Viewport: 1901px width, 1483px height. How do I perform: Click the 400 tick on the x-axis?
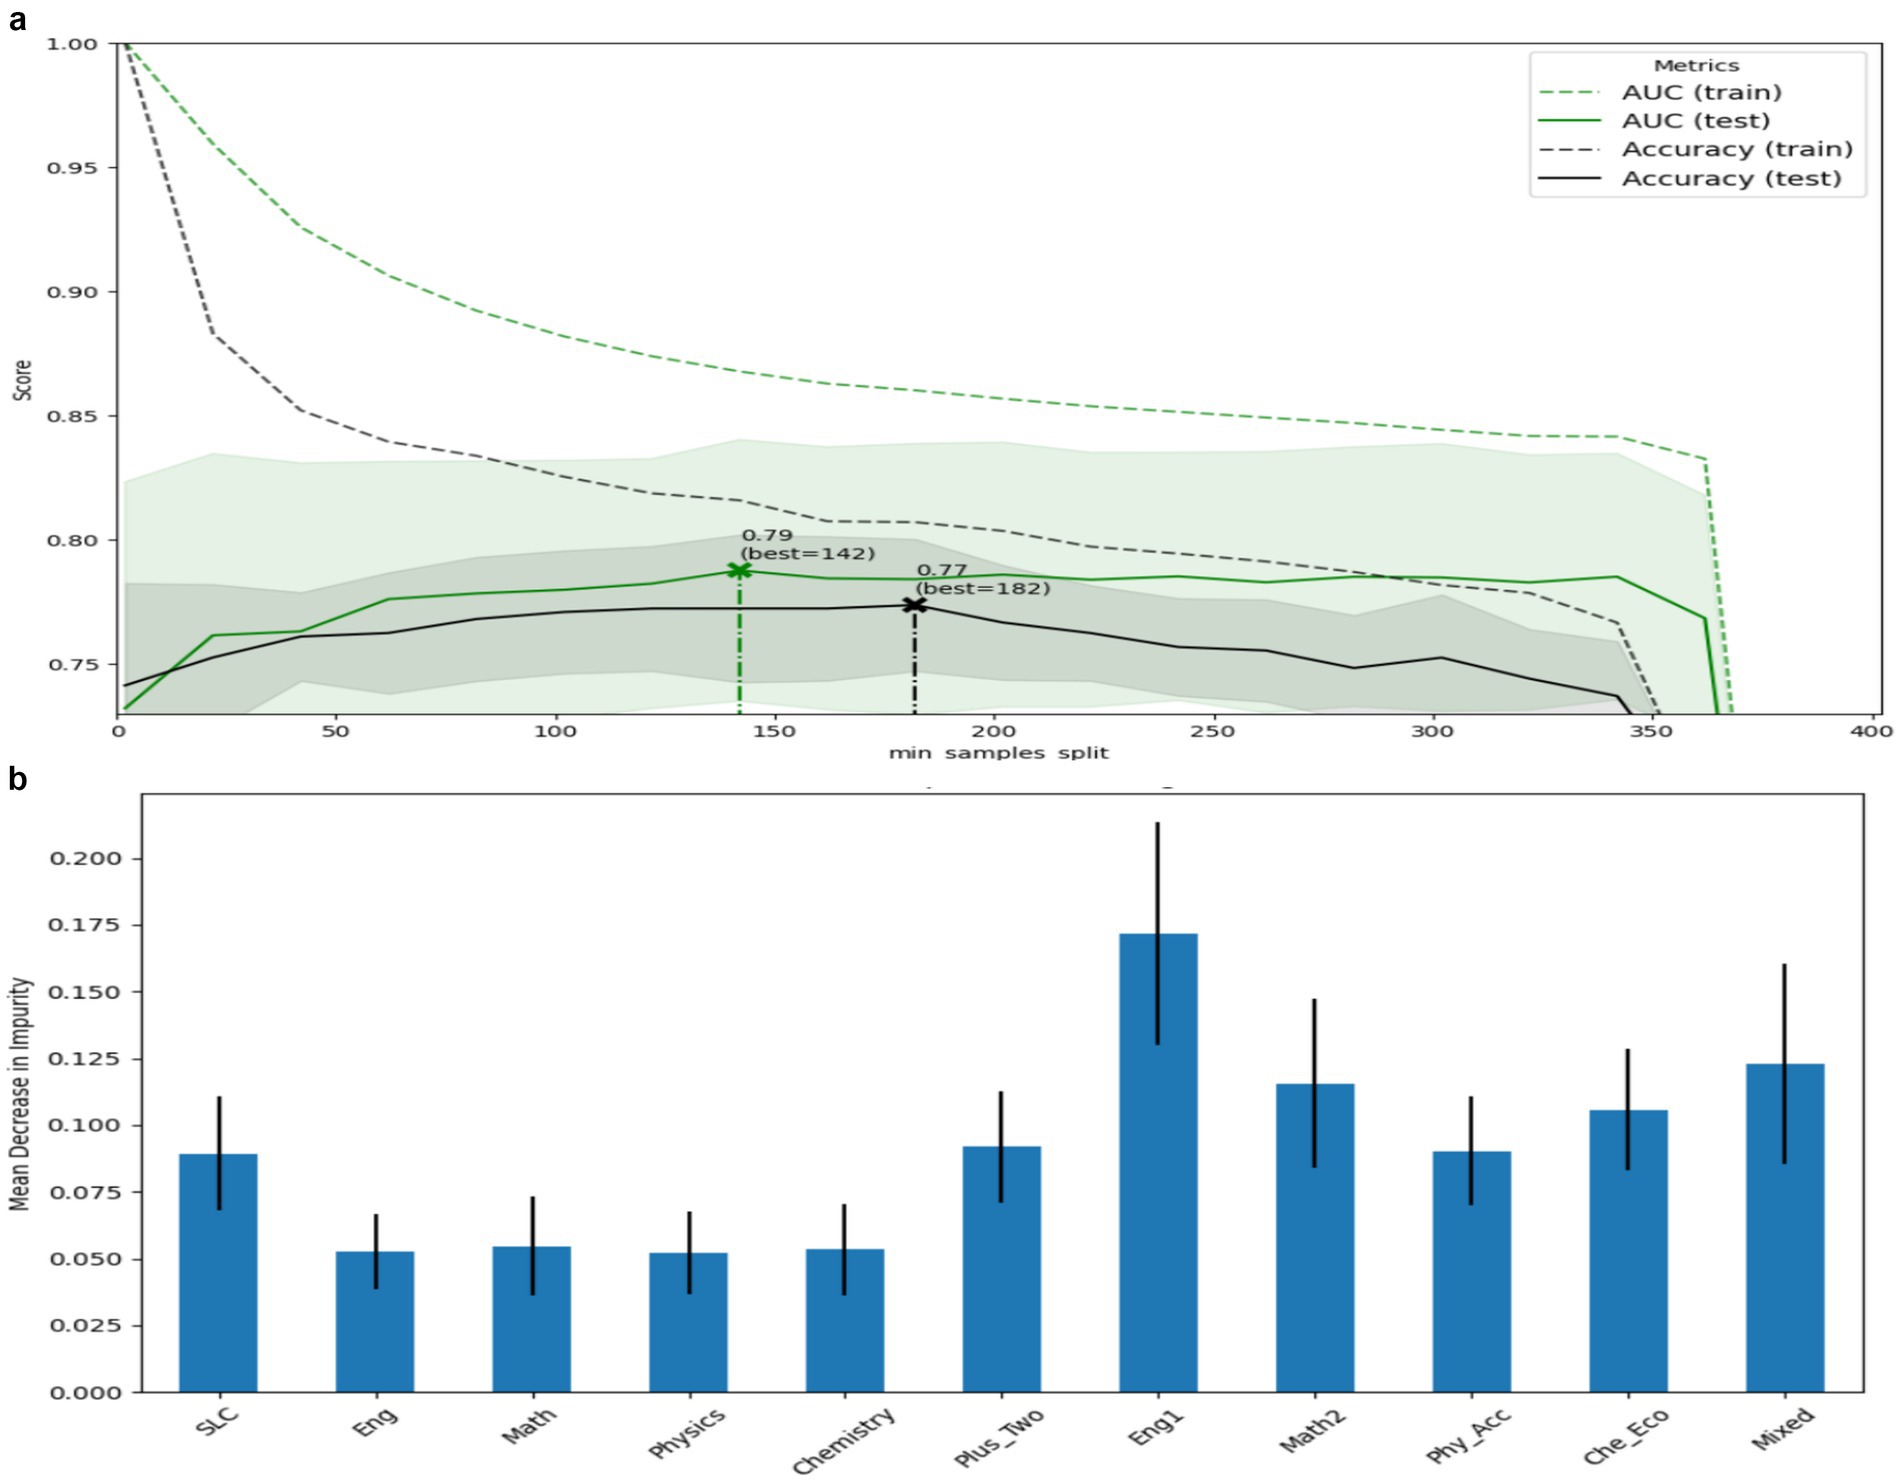click(x=1871, y=731)
